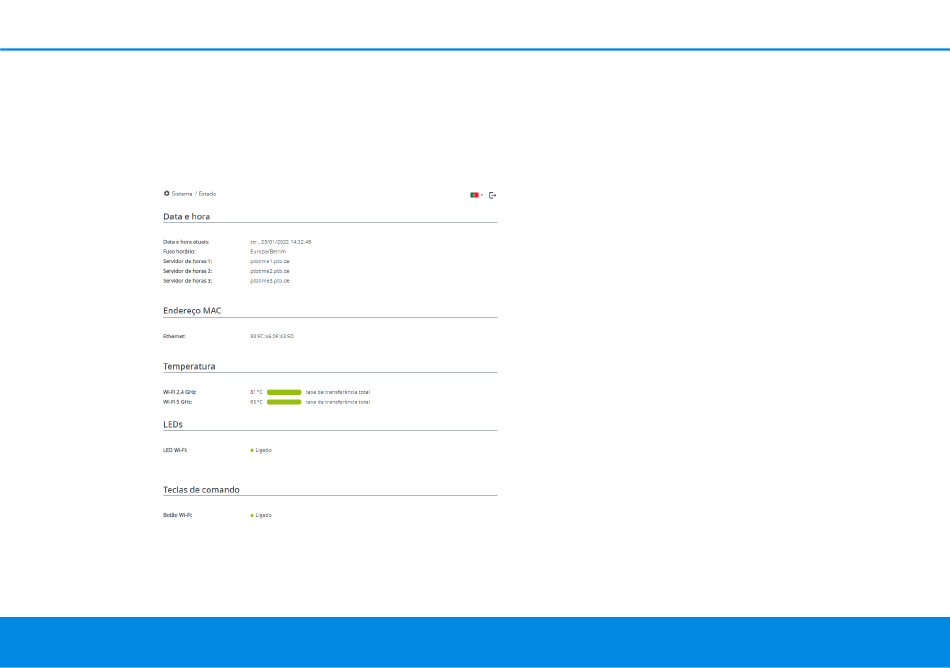Click the Portuguese flag language icon
Screen dimensions: 950x668
tap(474, 195)
